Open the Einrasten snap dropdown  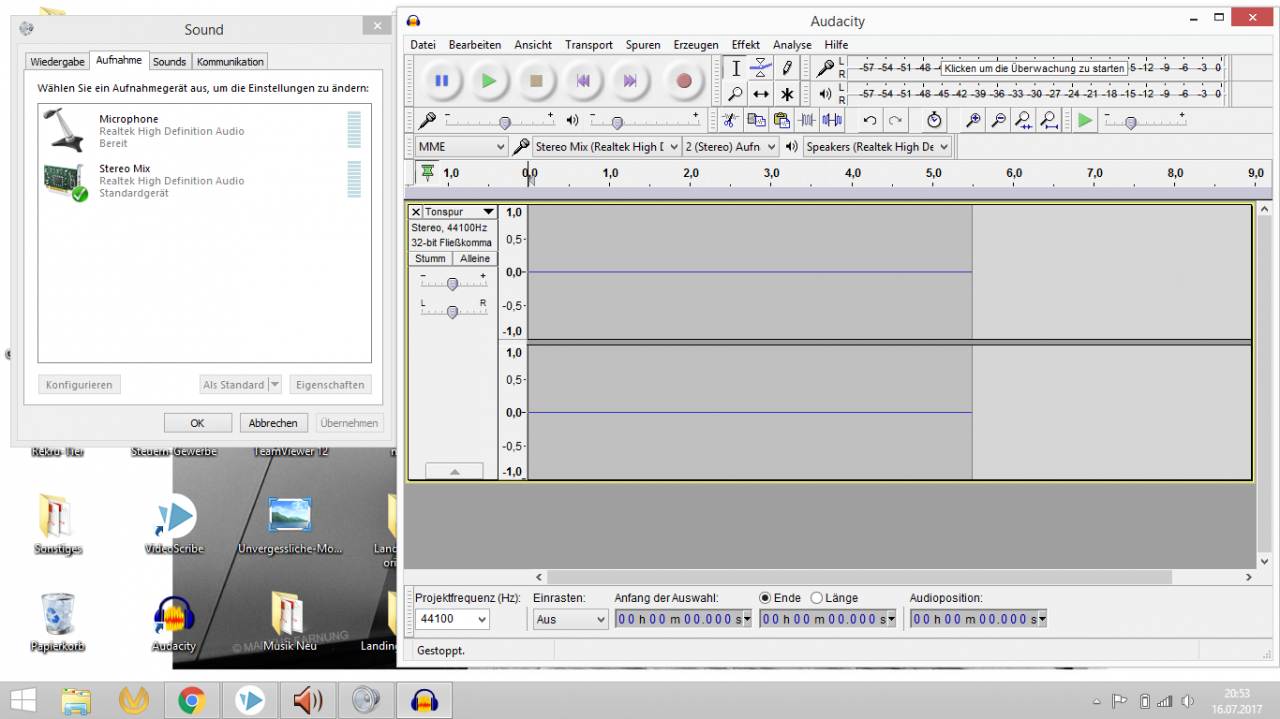point(570,619)
